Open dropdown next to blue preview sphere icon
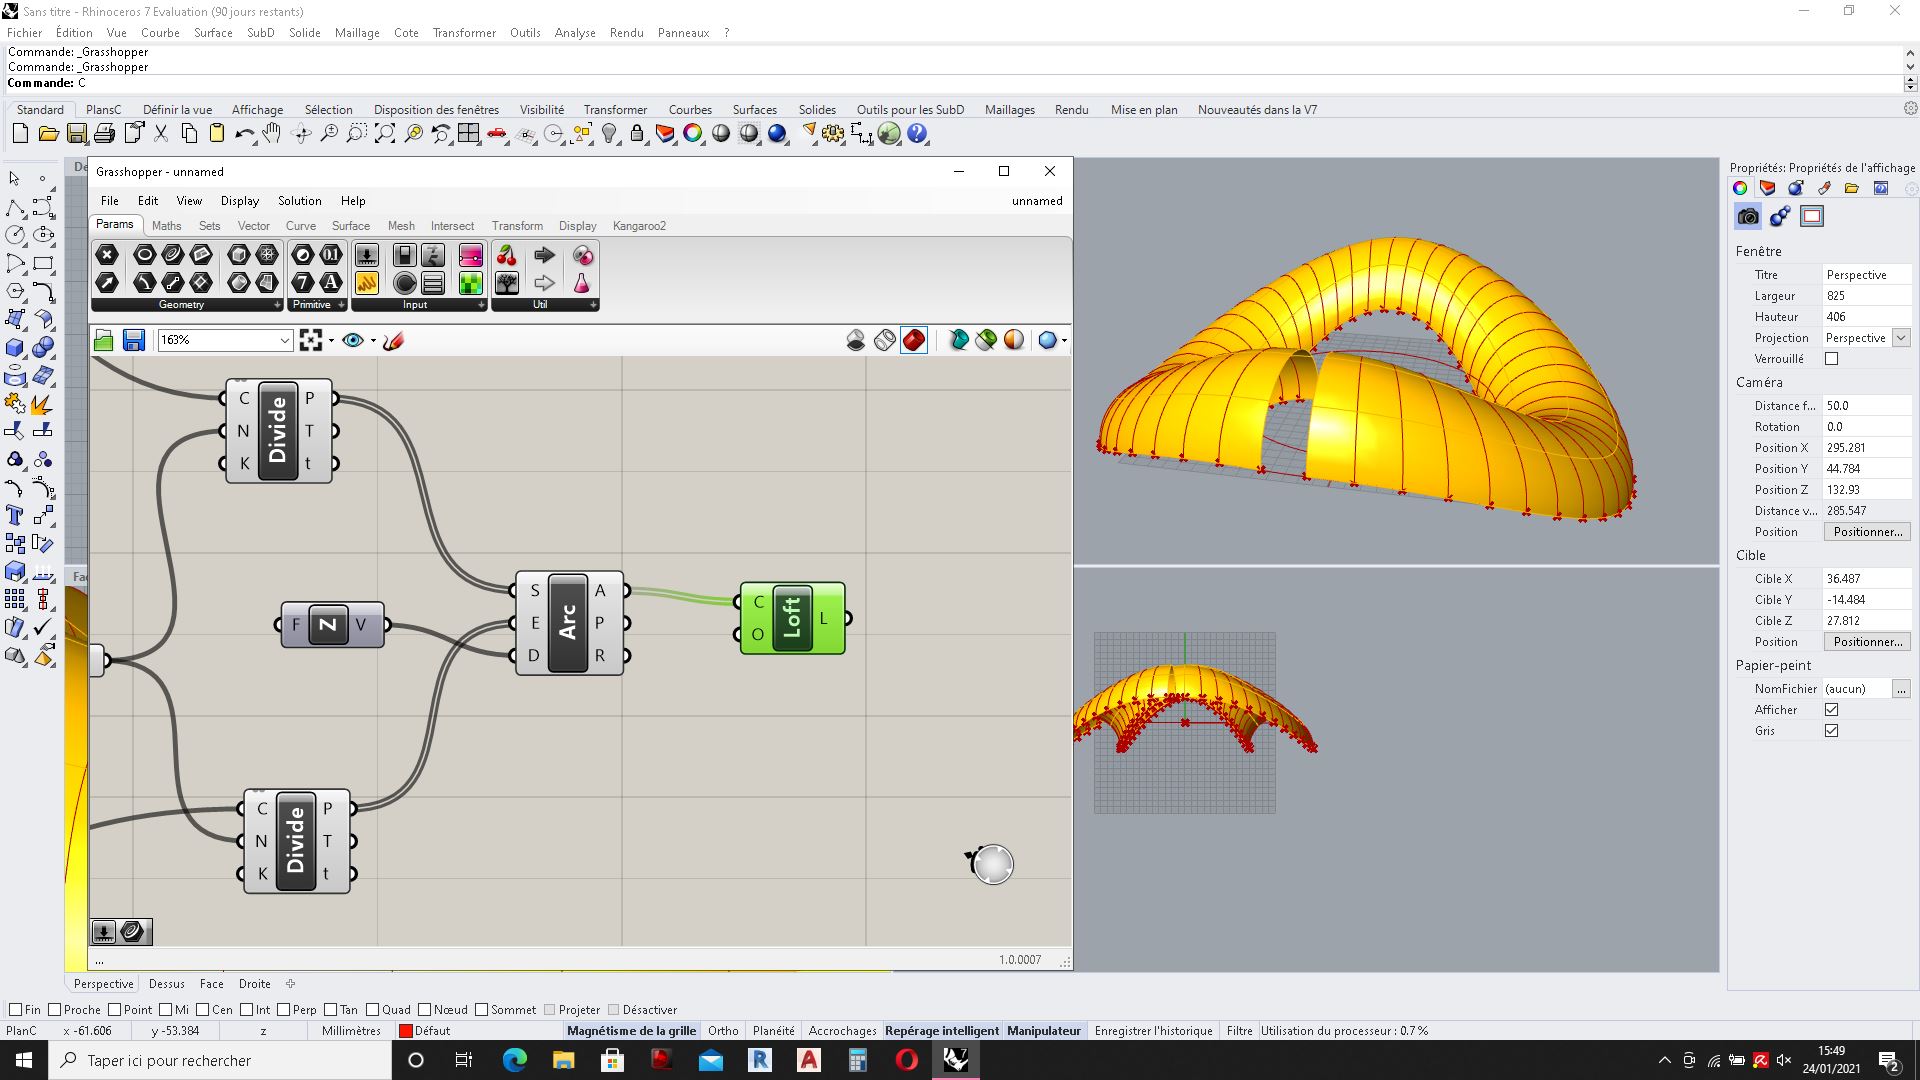1920x1080 pixels. tap(1064, 341)
